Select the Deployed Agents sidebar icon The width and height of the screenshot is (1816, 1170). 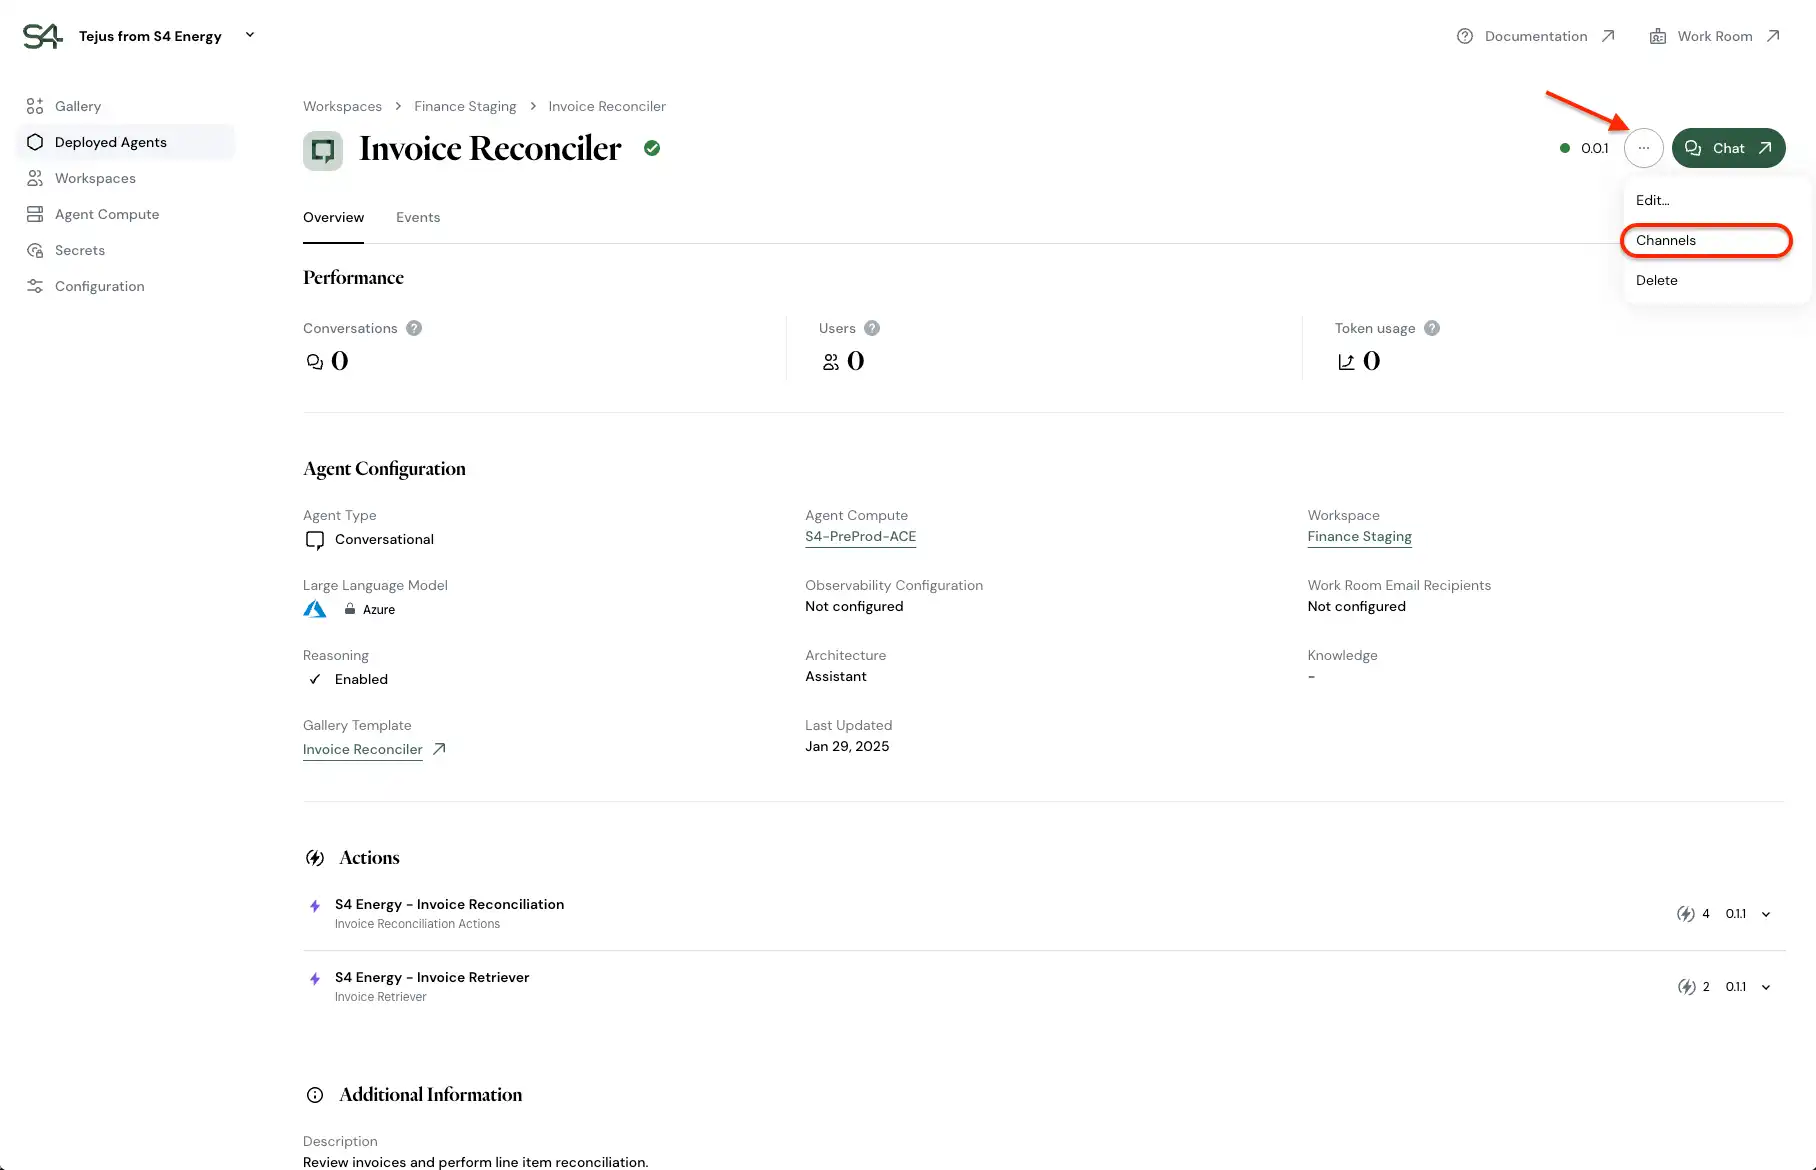(x=35, y=142)
